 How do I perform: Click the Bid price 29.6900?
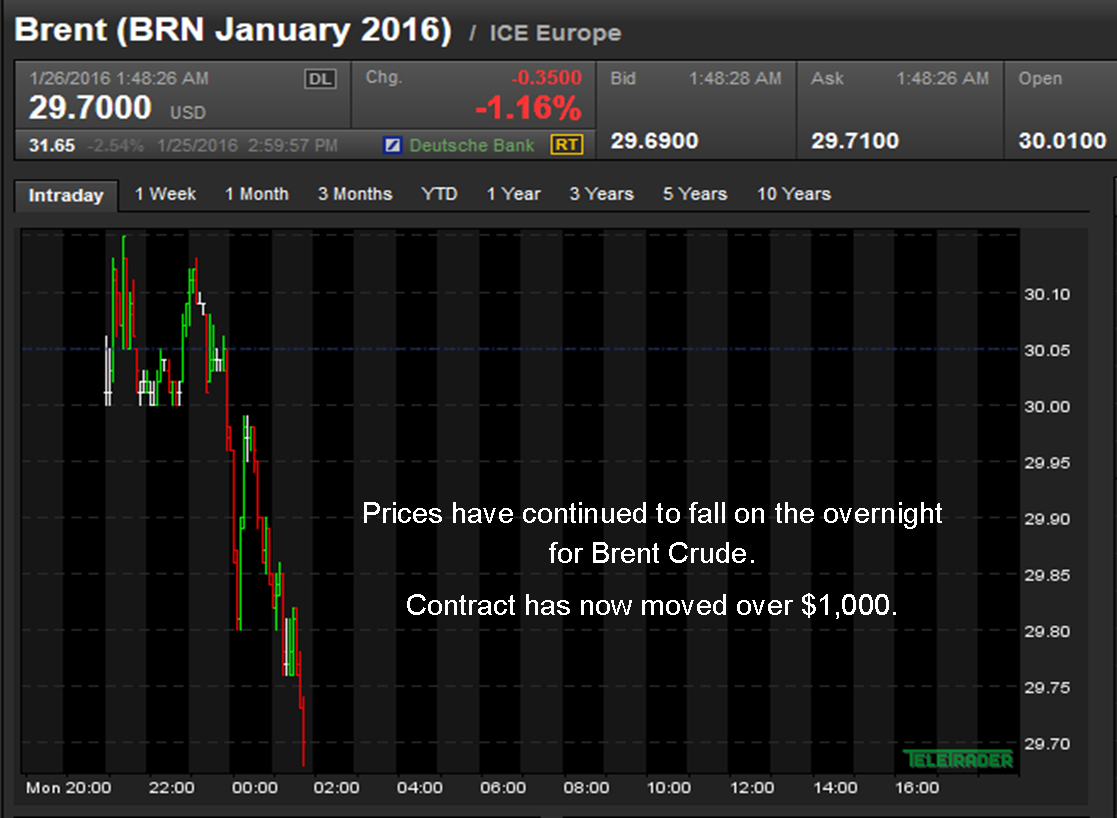[x=654, y=141]
